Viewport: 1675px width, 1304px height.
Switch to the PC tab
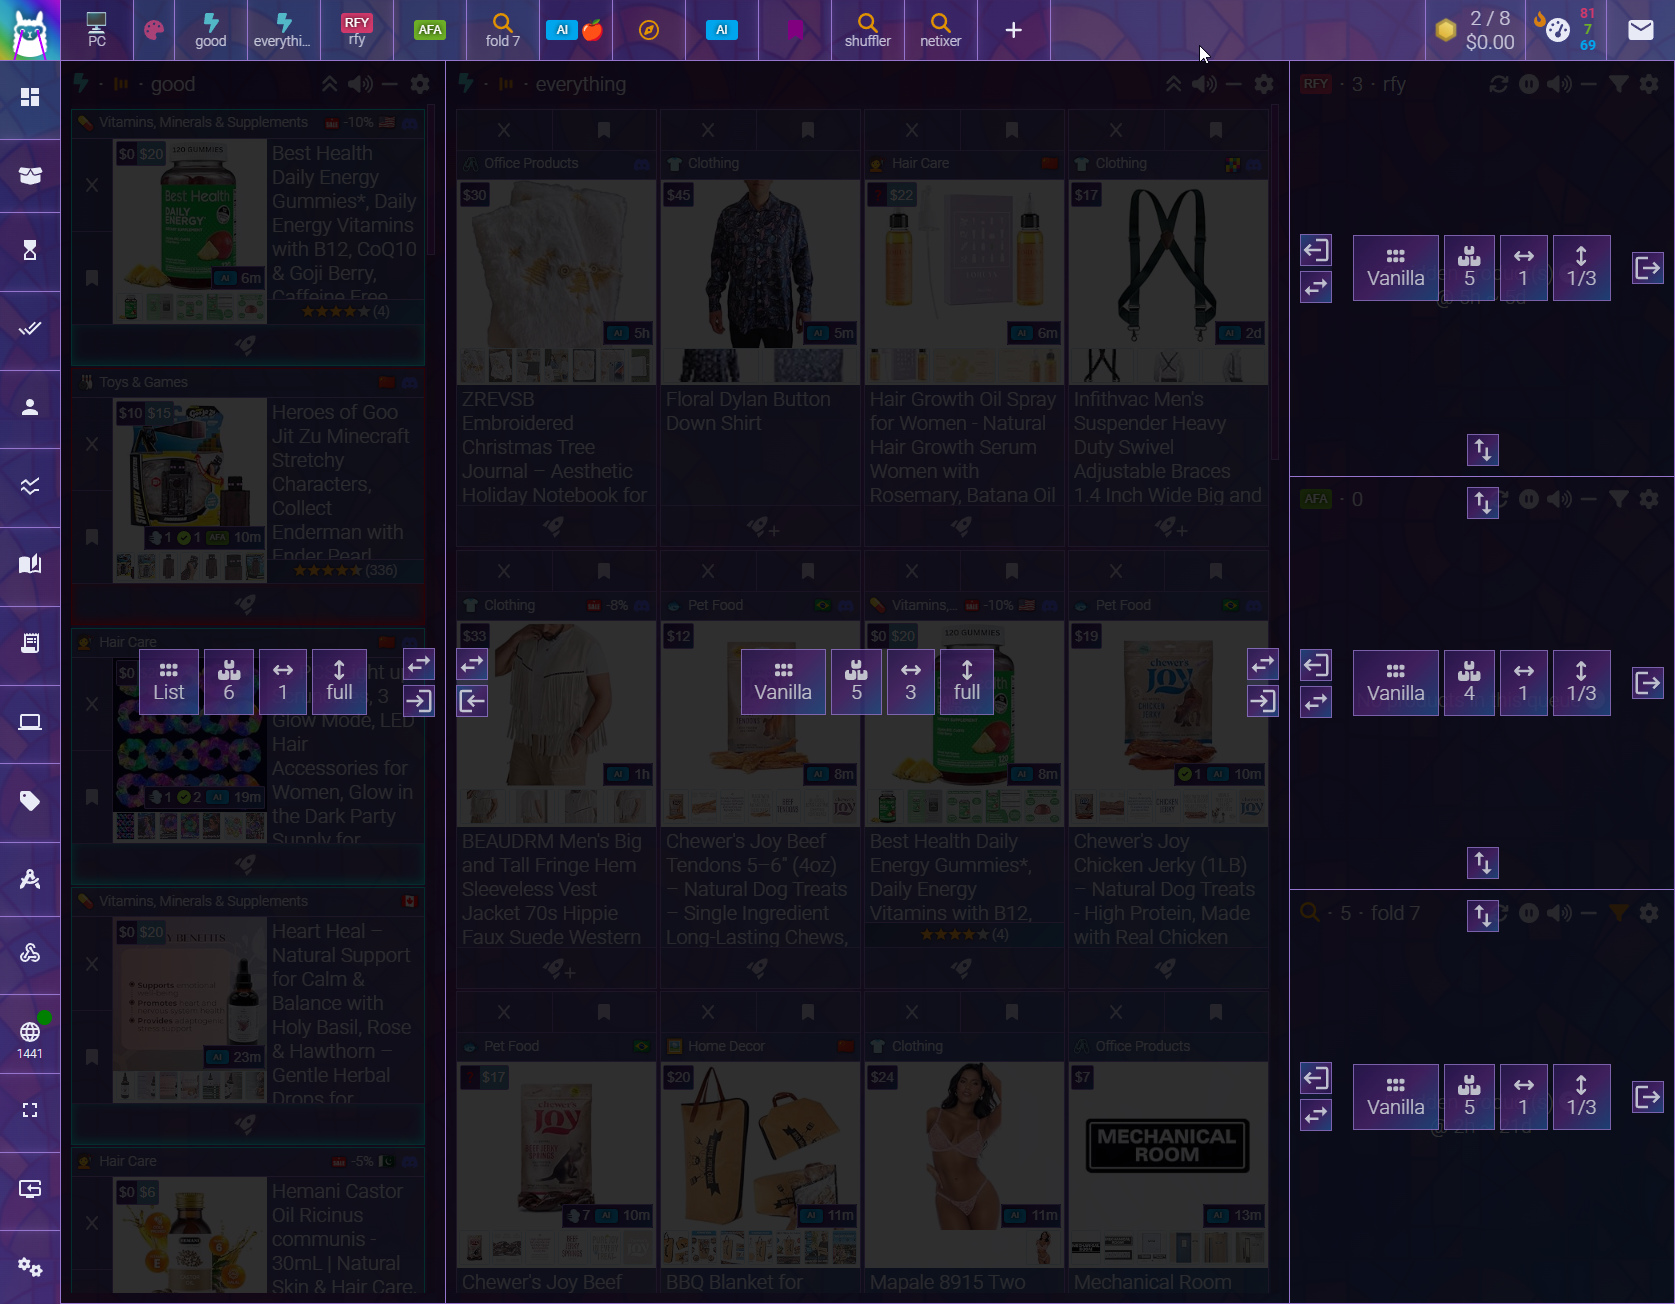pyautogui.click(x=97, y=30)
